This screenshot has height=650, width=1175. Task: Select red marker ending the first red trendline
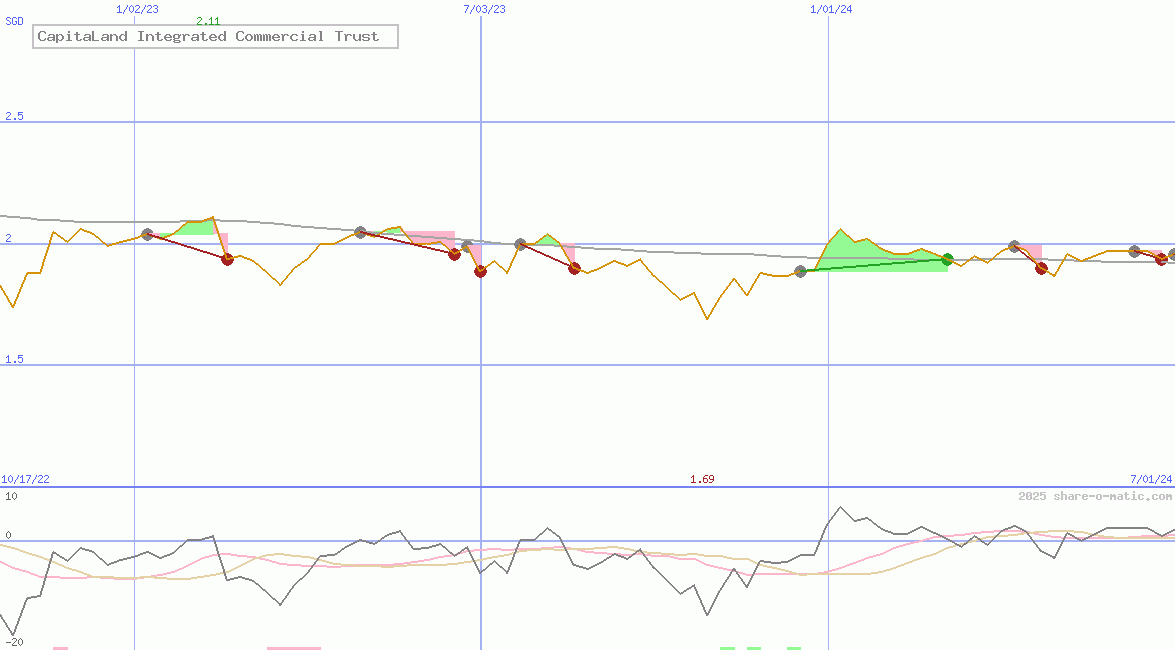(227, 259)
